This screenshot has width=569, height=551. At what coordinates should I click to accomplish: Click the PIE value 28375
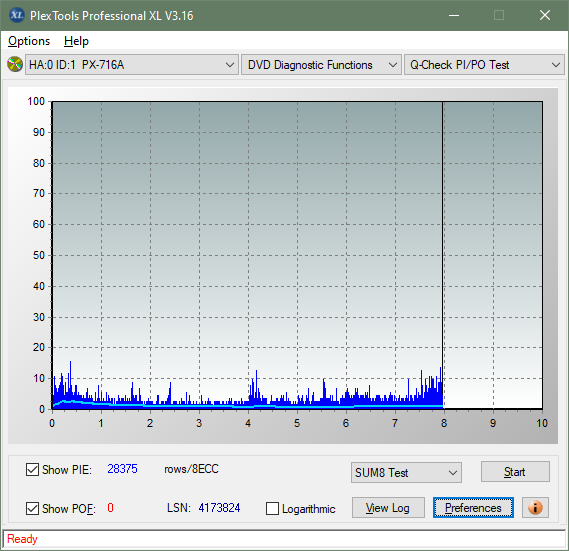(x=122, y=469)
